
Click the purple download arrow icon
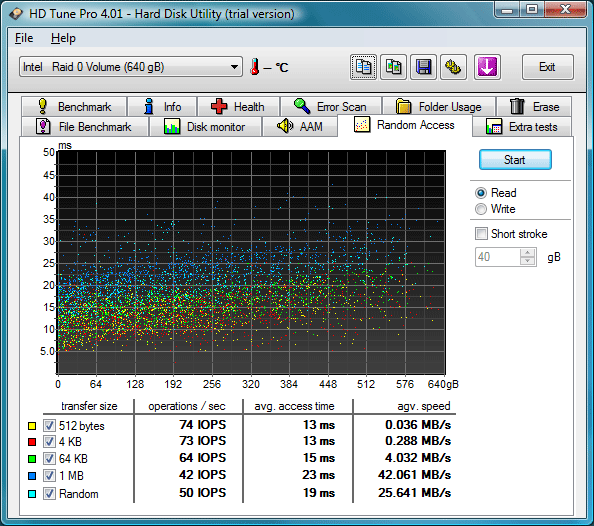click(x=487, y=67)
